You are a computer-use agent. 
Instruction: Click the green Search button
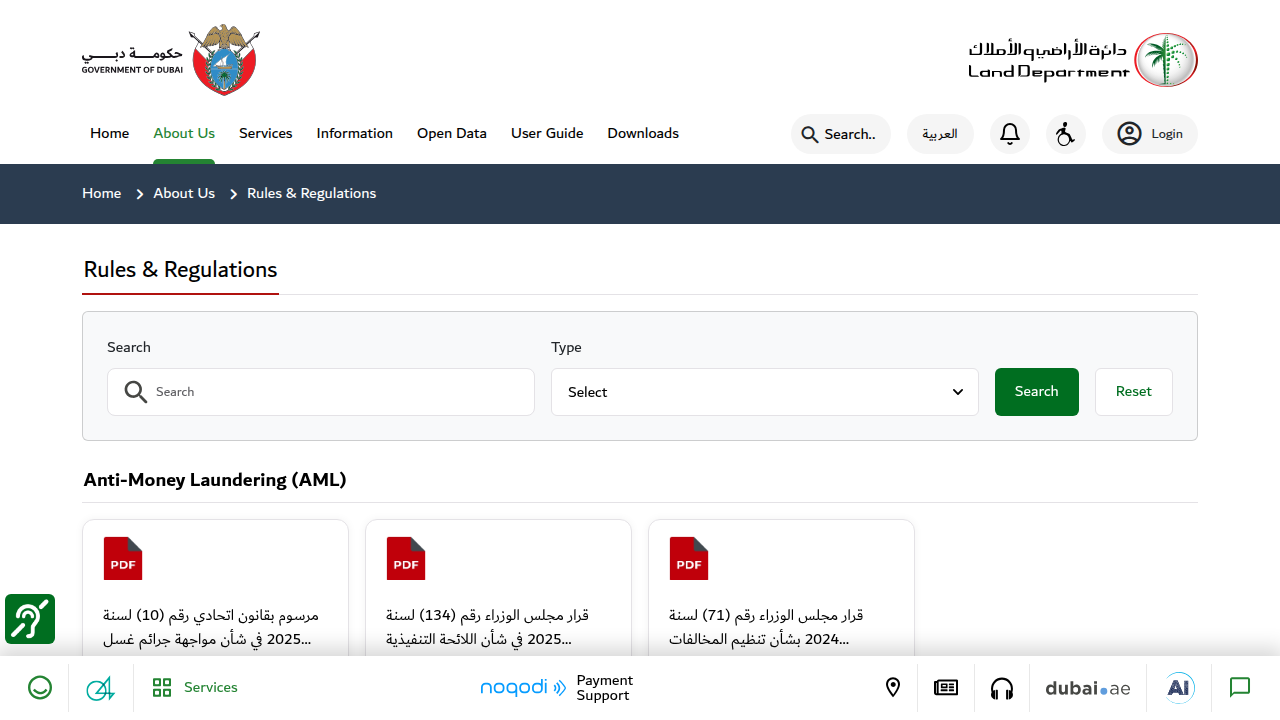click(x=1037, y=392)
